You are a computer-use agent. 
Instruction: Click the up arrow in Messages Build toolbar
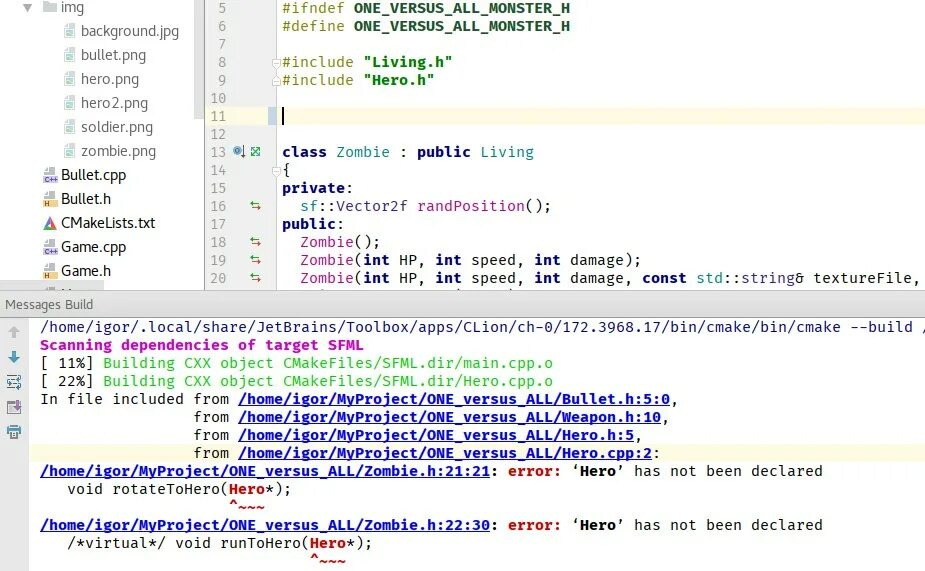(14, 332)
